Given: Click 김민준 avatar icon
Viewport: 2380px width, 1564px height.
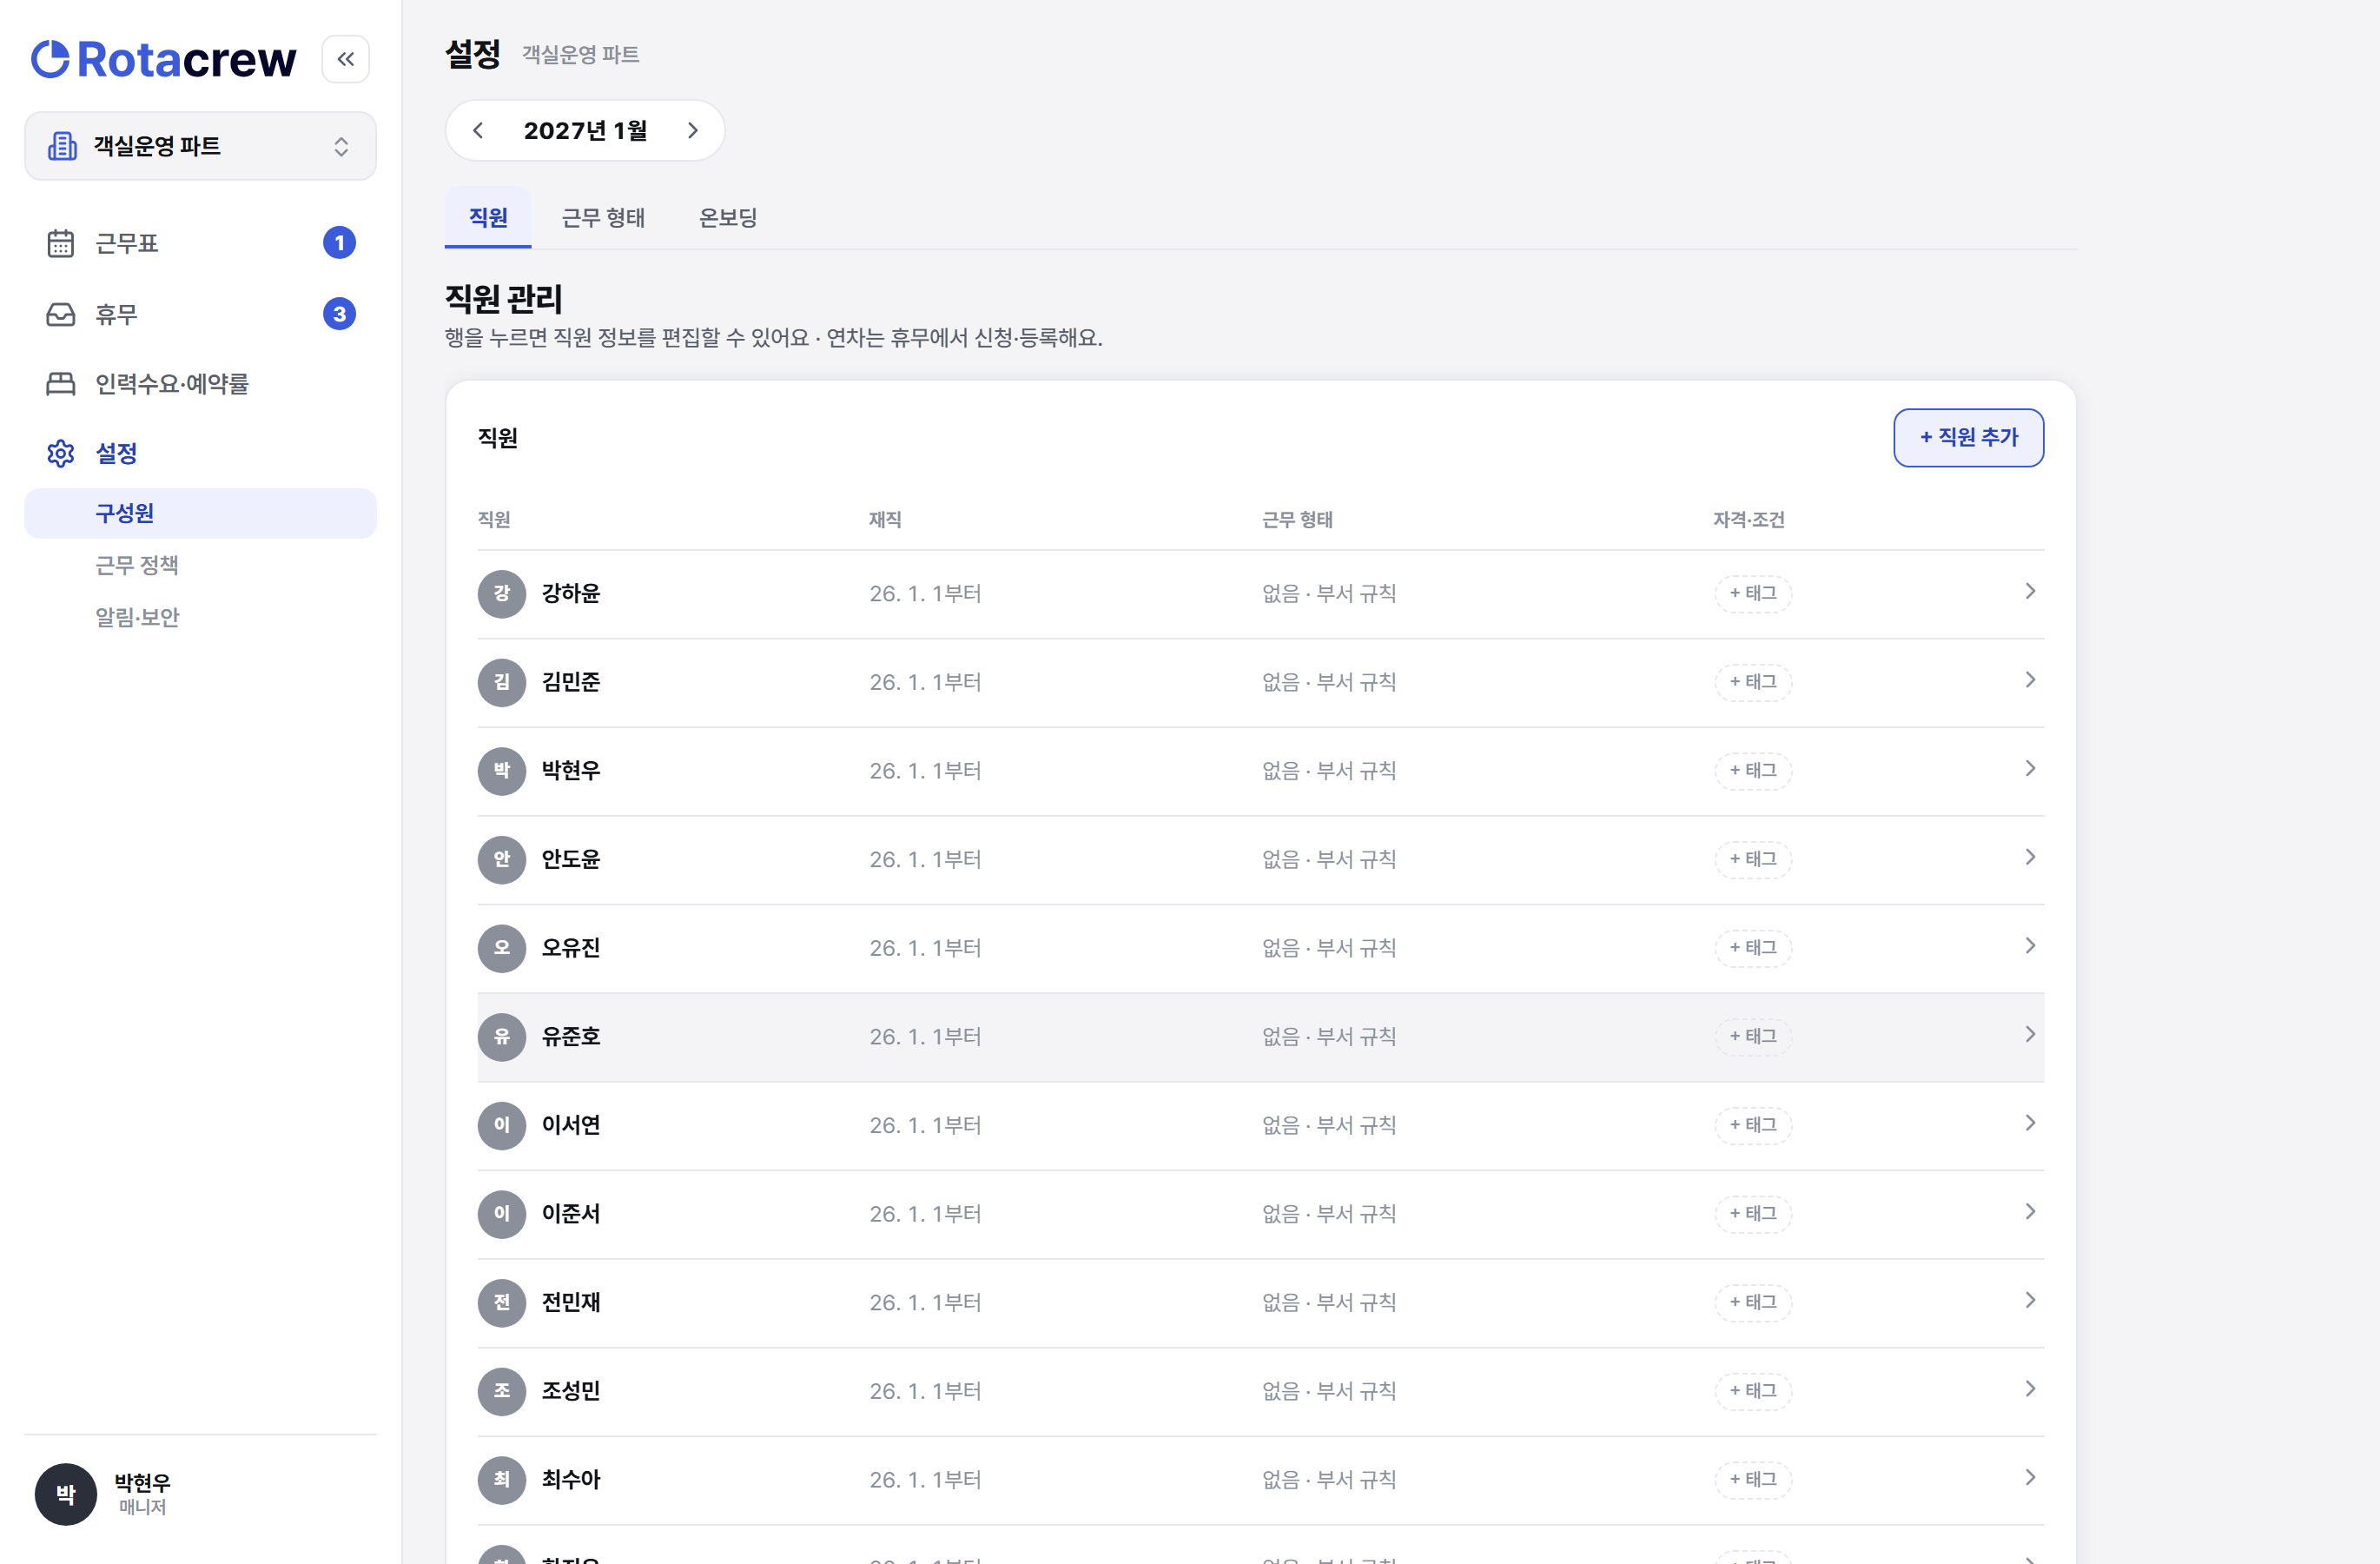Looking at the screenshot, I should [502, 682].
